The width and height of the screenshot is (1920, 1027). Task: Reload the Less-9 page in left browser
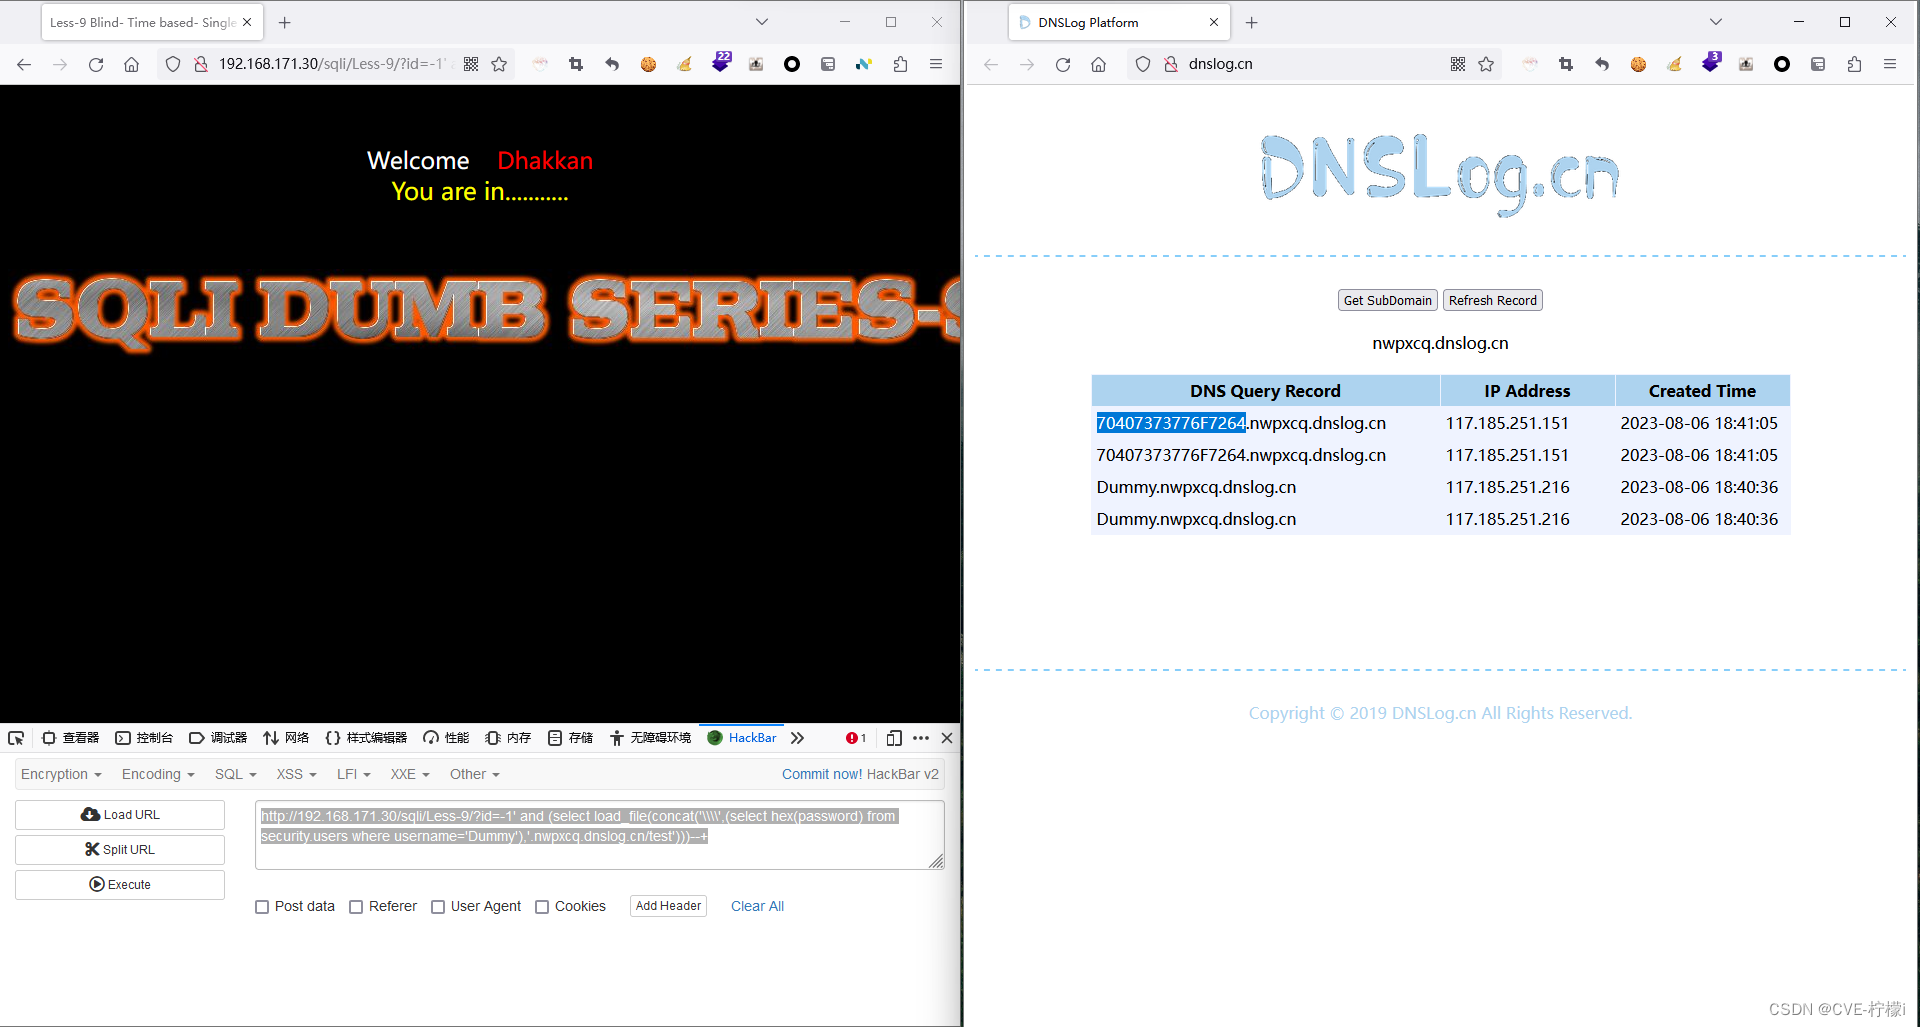[x=96, y=64]
